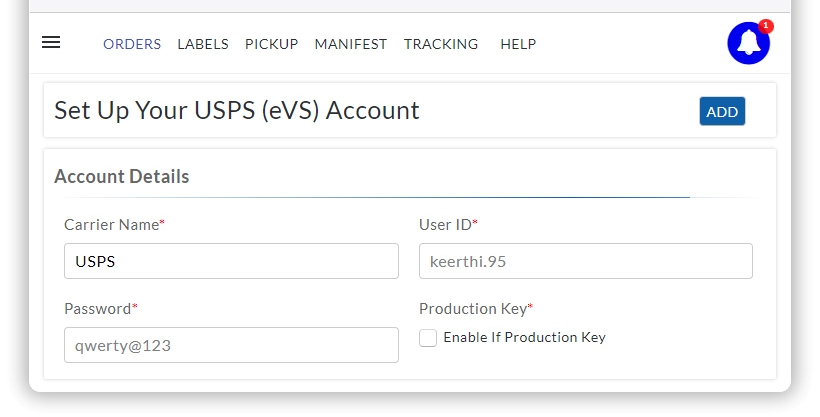Go to ORDERS menu
This screenshot has width=820, height=417.
[132, 44]
